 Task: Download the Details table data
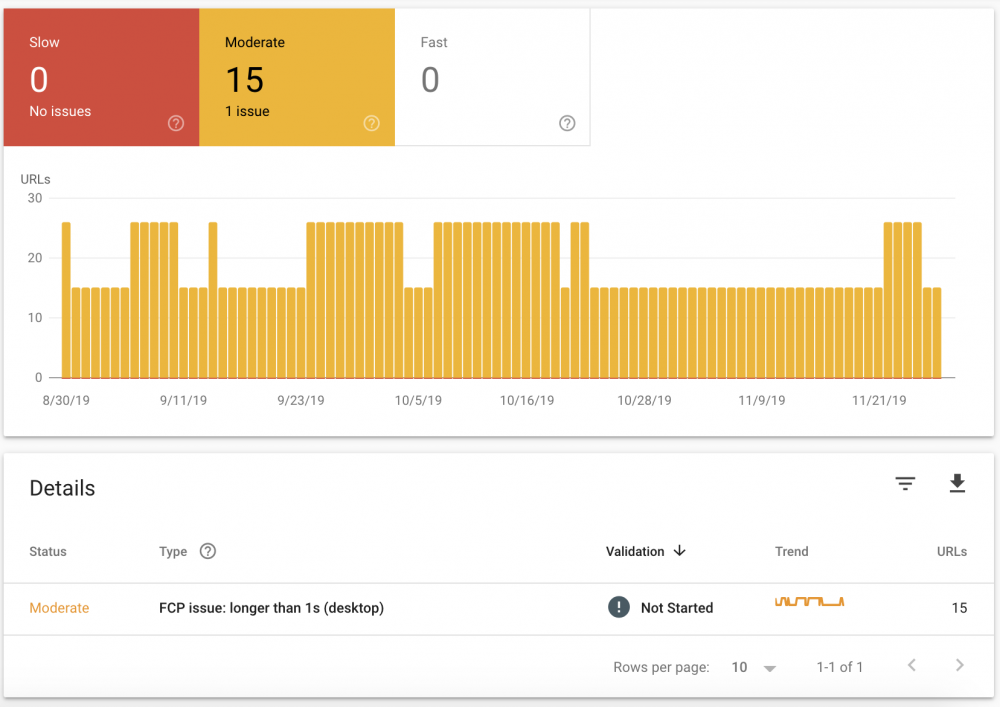957,484
